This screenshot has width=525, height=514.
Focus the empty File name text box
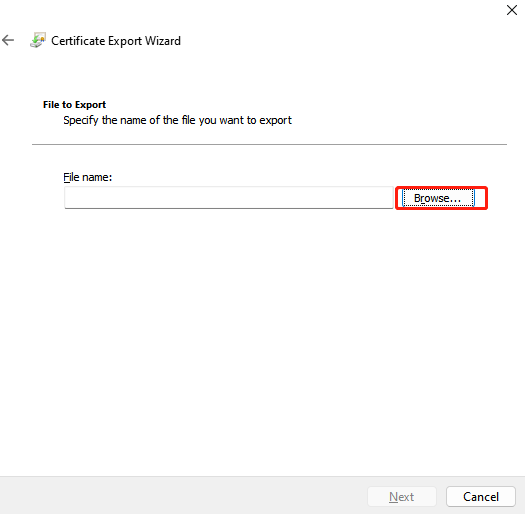click(229, 198)
